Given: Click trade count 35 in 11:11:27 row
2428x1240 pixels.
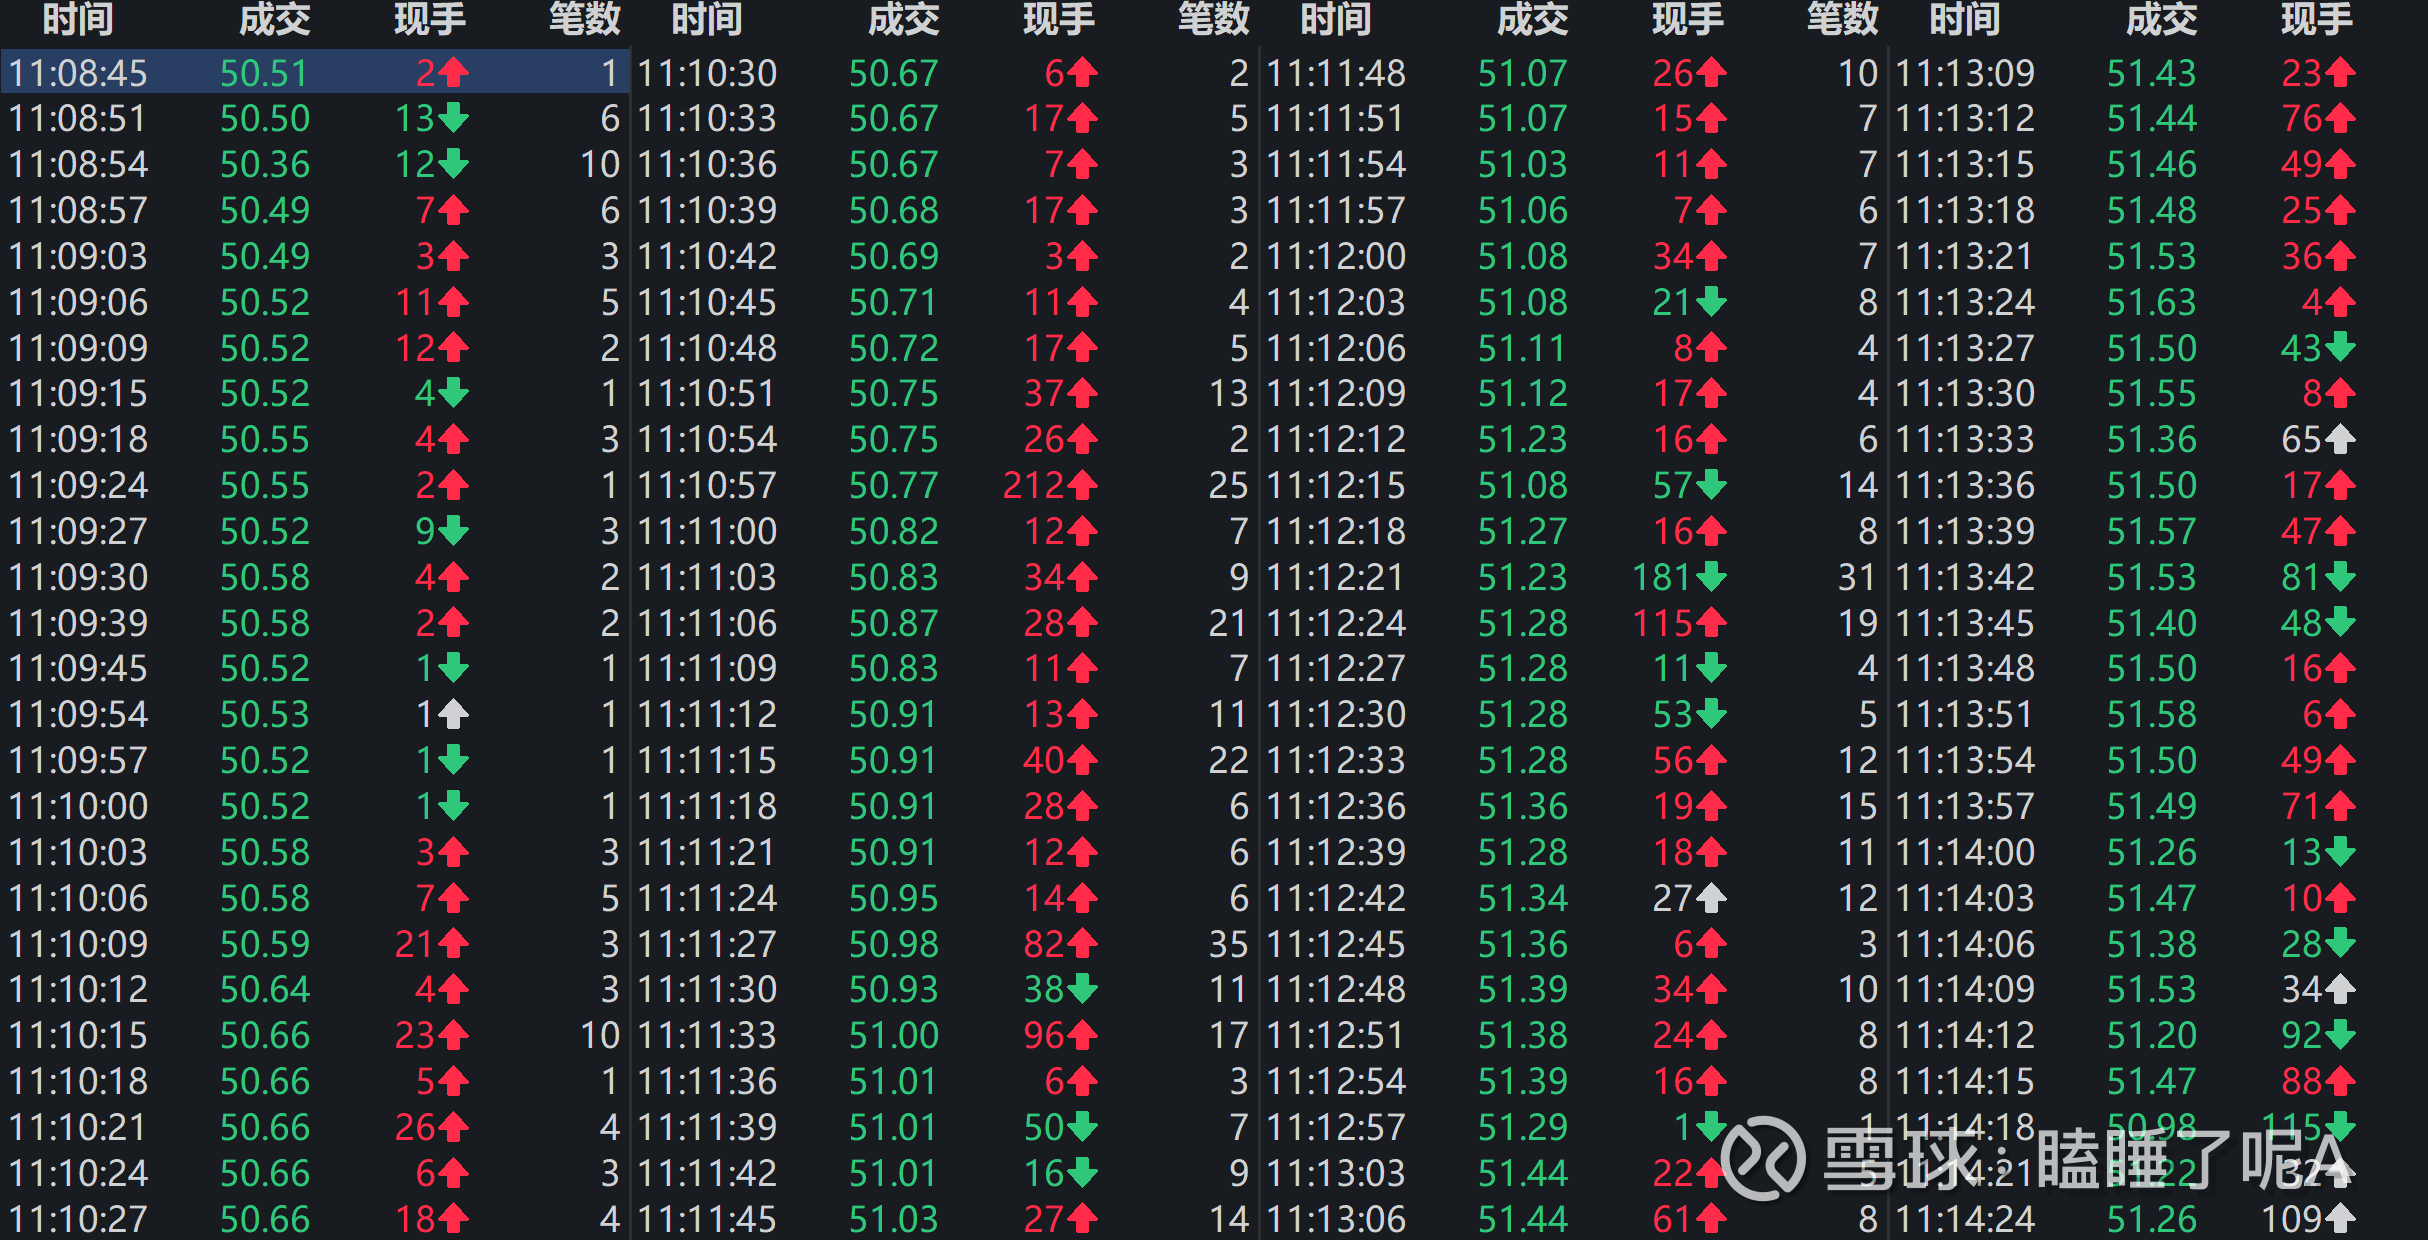Looking at the screenshot, I should click(x=1229, y=944).
